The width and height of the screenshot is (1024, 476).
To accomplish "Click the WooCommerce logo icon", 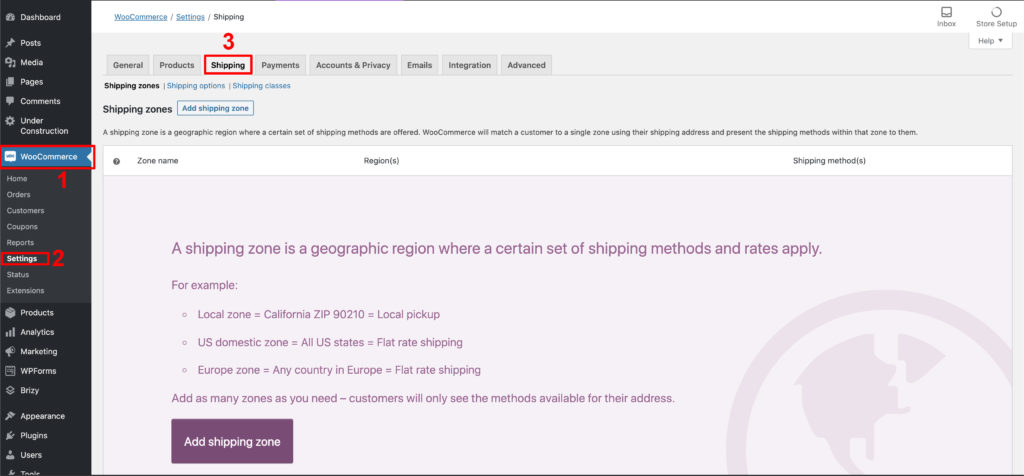I will 10,157.
